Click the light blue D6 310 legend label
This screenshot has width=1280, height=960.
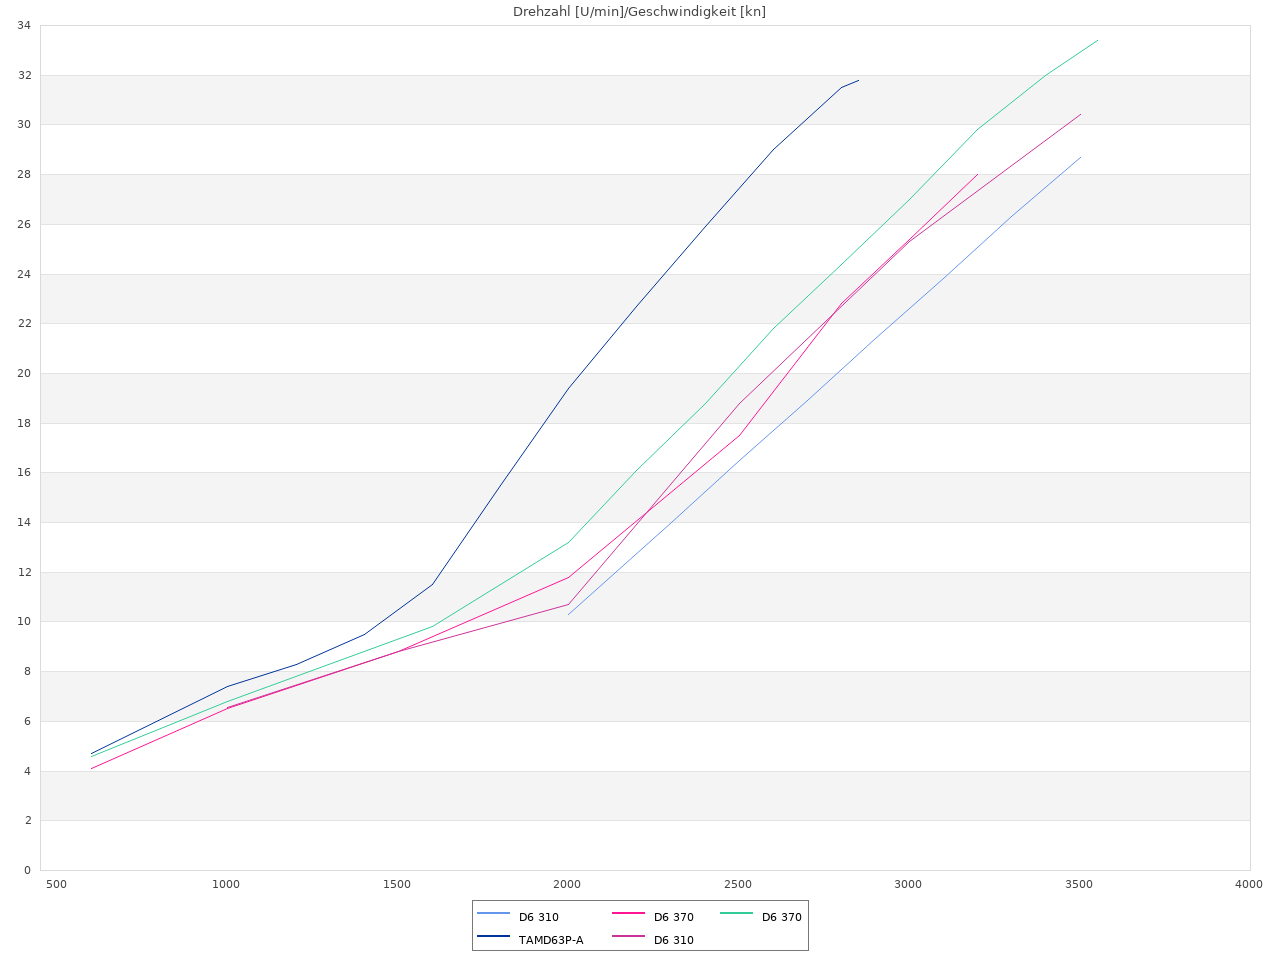(x=539, y=917)
